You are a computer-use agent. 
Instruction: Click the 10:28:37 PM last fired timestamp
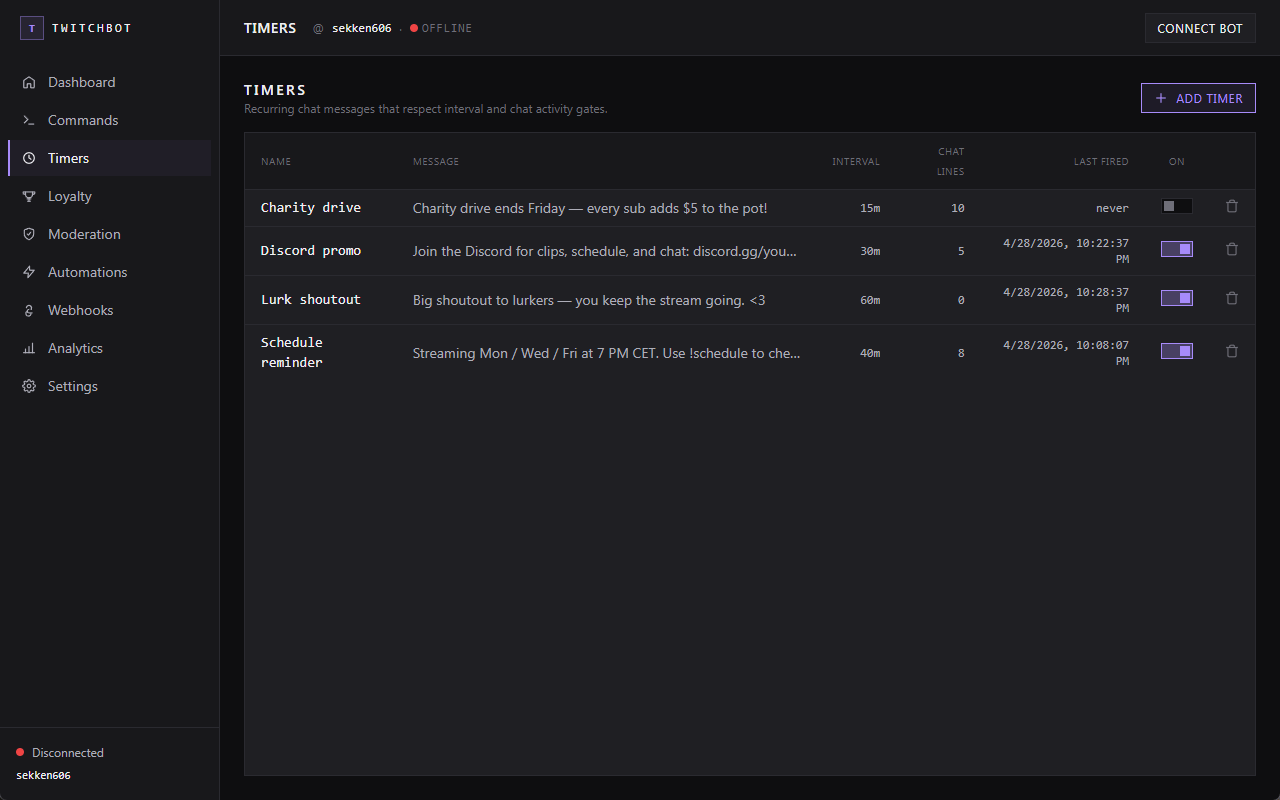1066,299
